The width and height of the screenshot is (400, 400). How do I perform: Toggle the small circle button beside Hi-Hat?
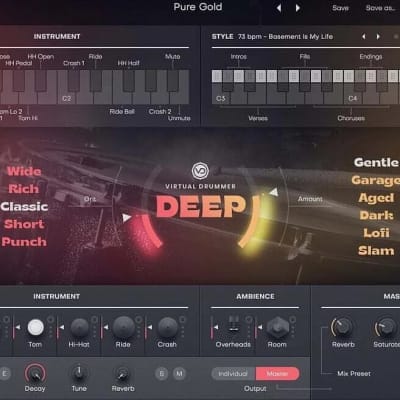pos(95,320)
